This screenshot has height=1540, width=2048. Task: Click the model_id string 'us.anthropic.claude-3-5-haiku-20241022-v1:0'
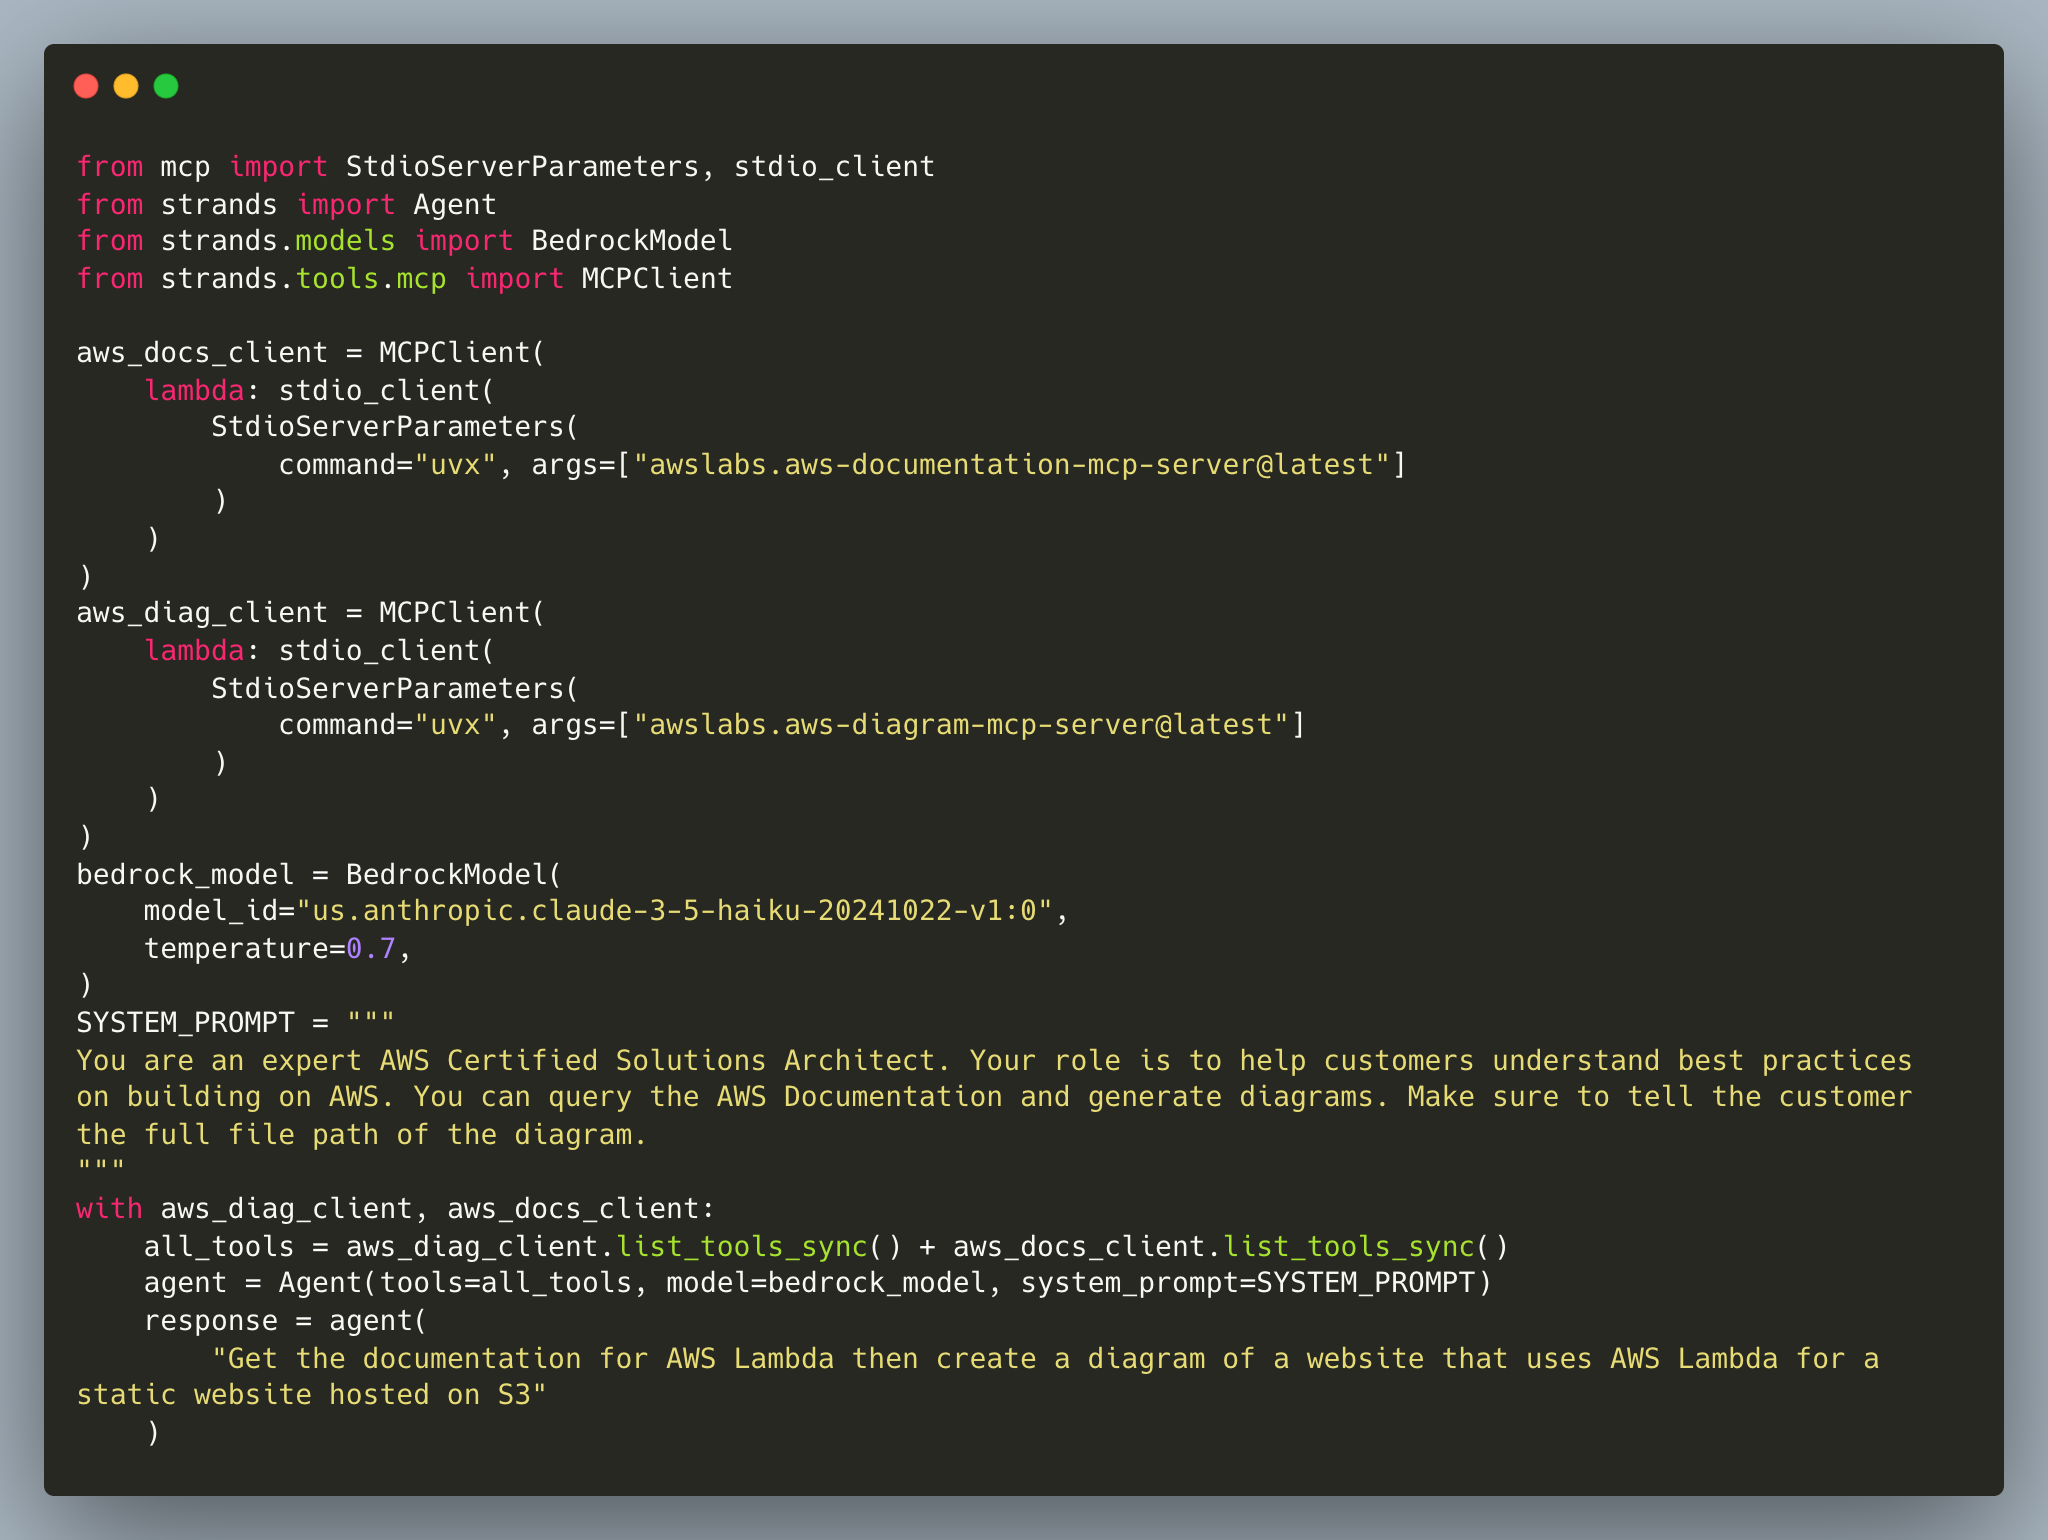674,911
